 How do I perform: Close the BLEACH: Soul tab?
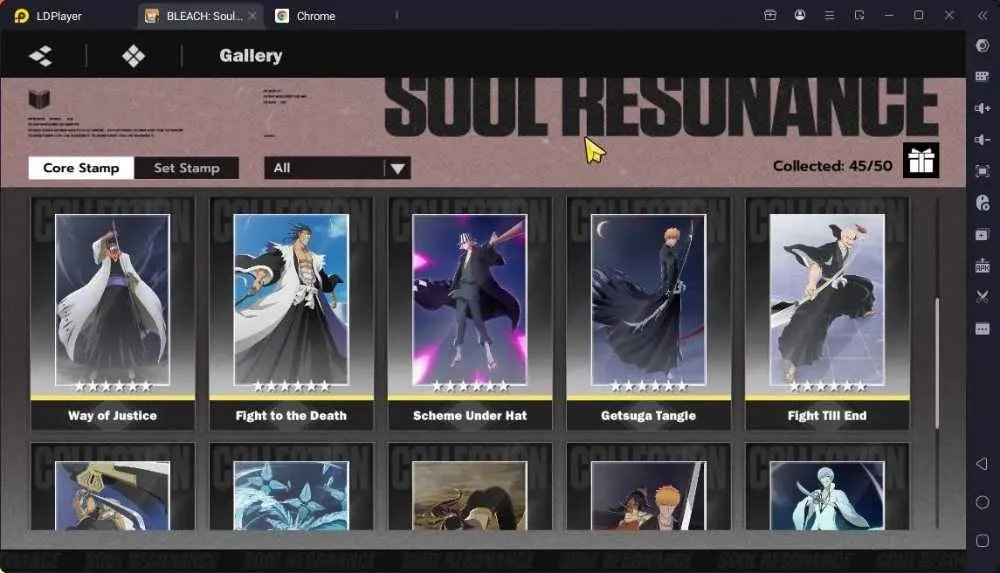point(253,16)
